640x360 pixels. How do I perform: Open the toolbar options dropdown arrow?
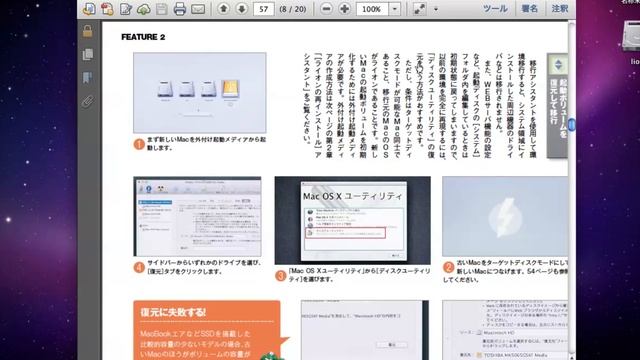pos(436,9)
